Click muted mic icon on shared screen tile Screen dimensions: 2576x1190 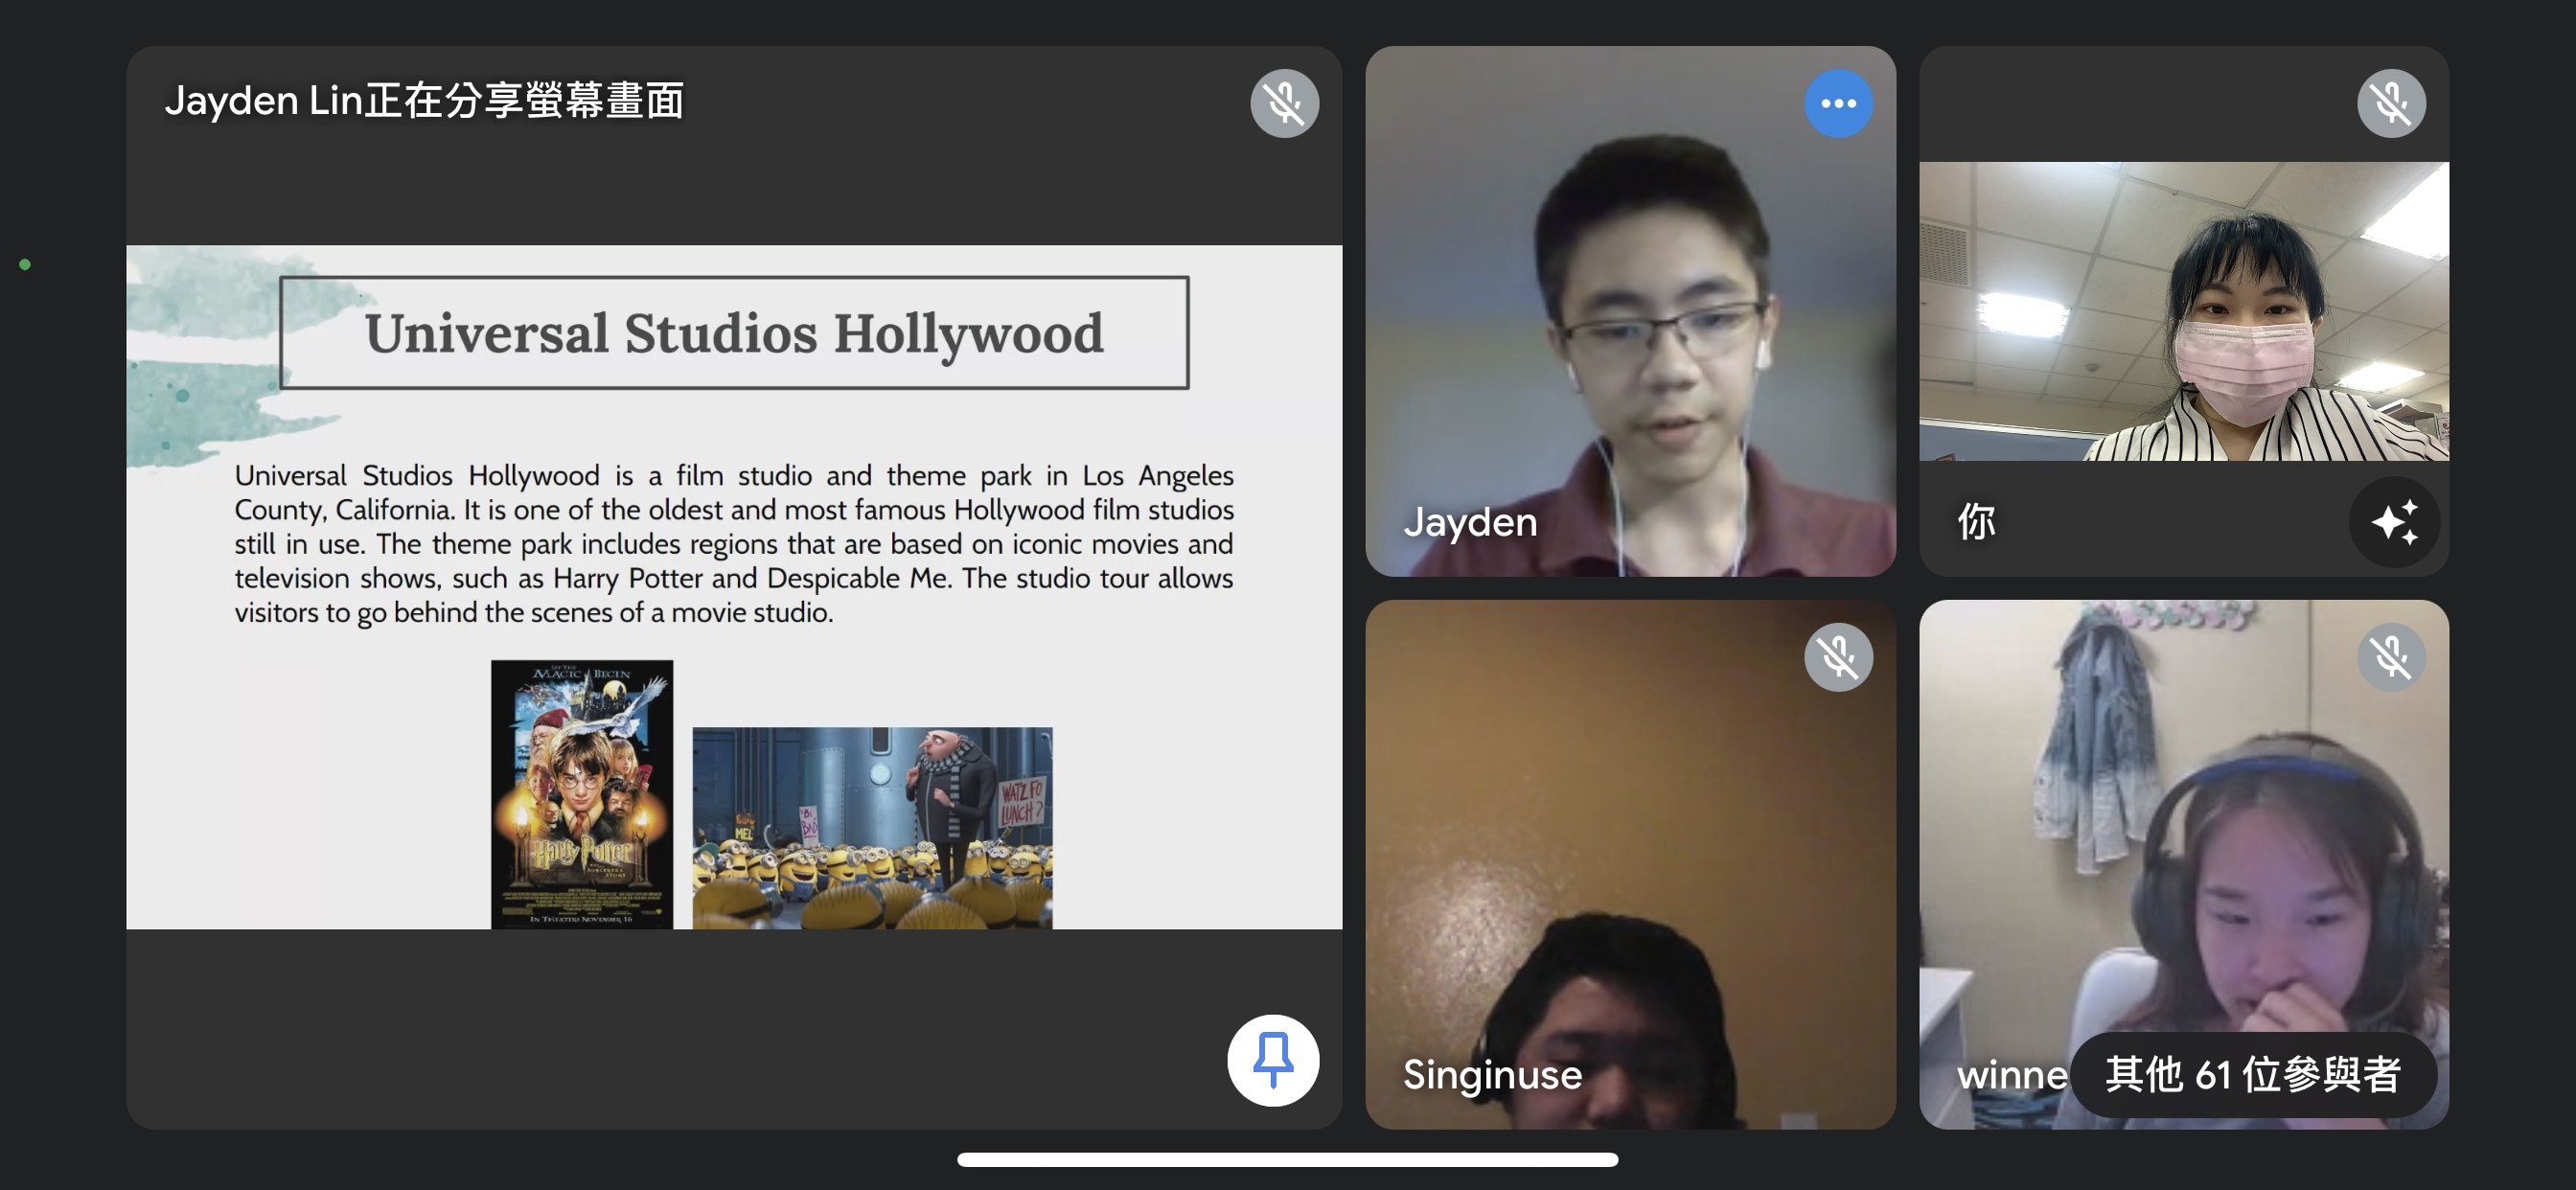coord(1284,103)
